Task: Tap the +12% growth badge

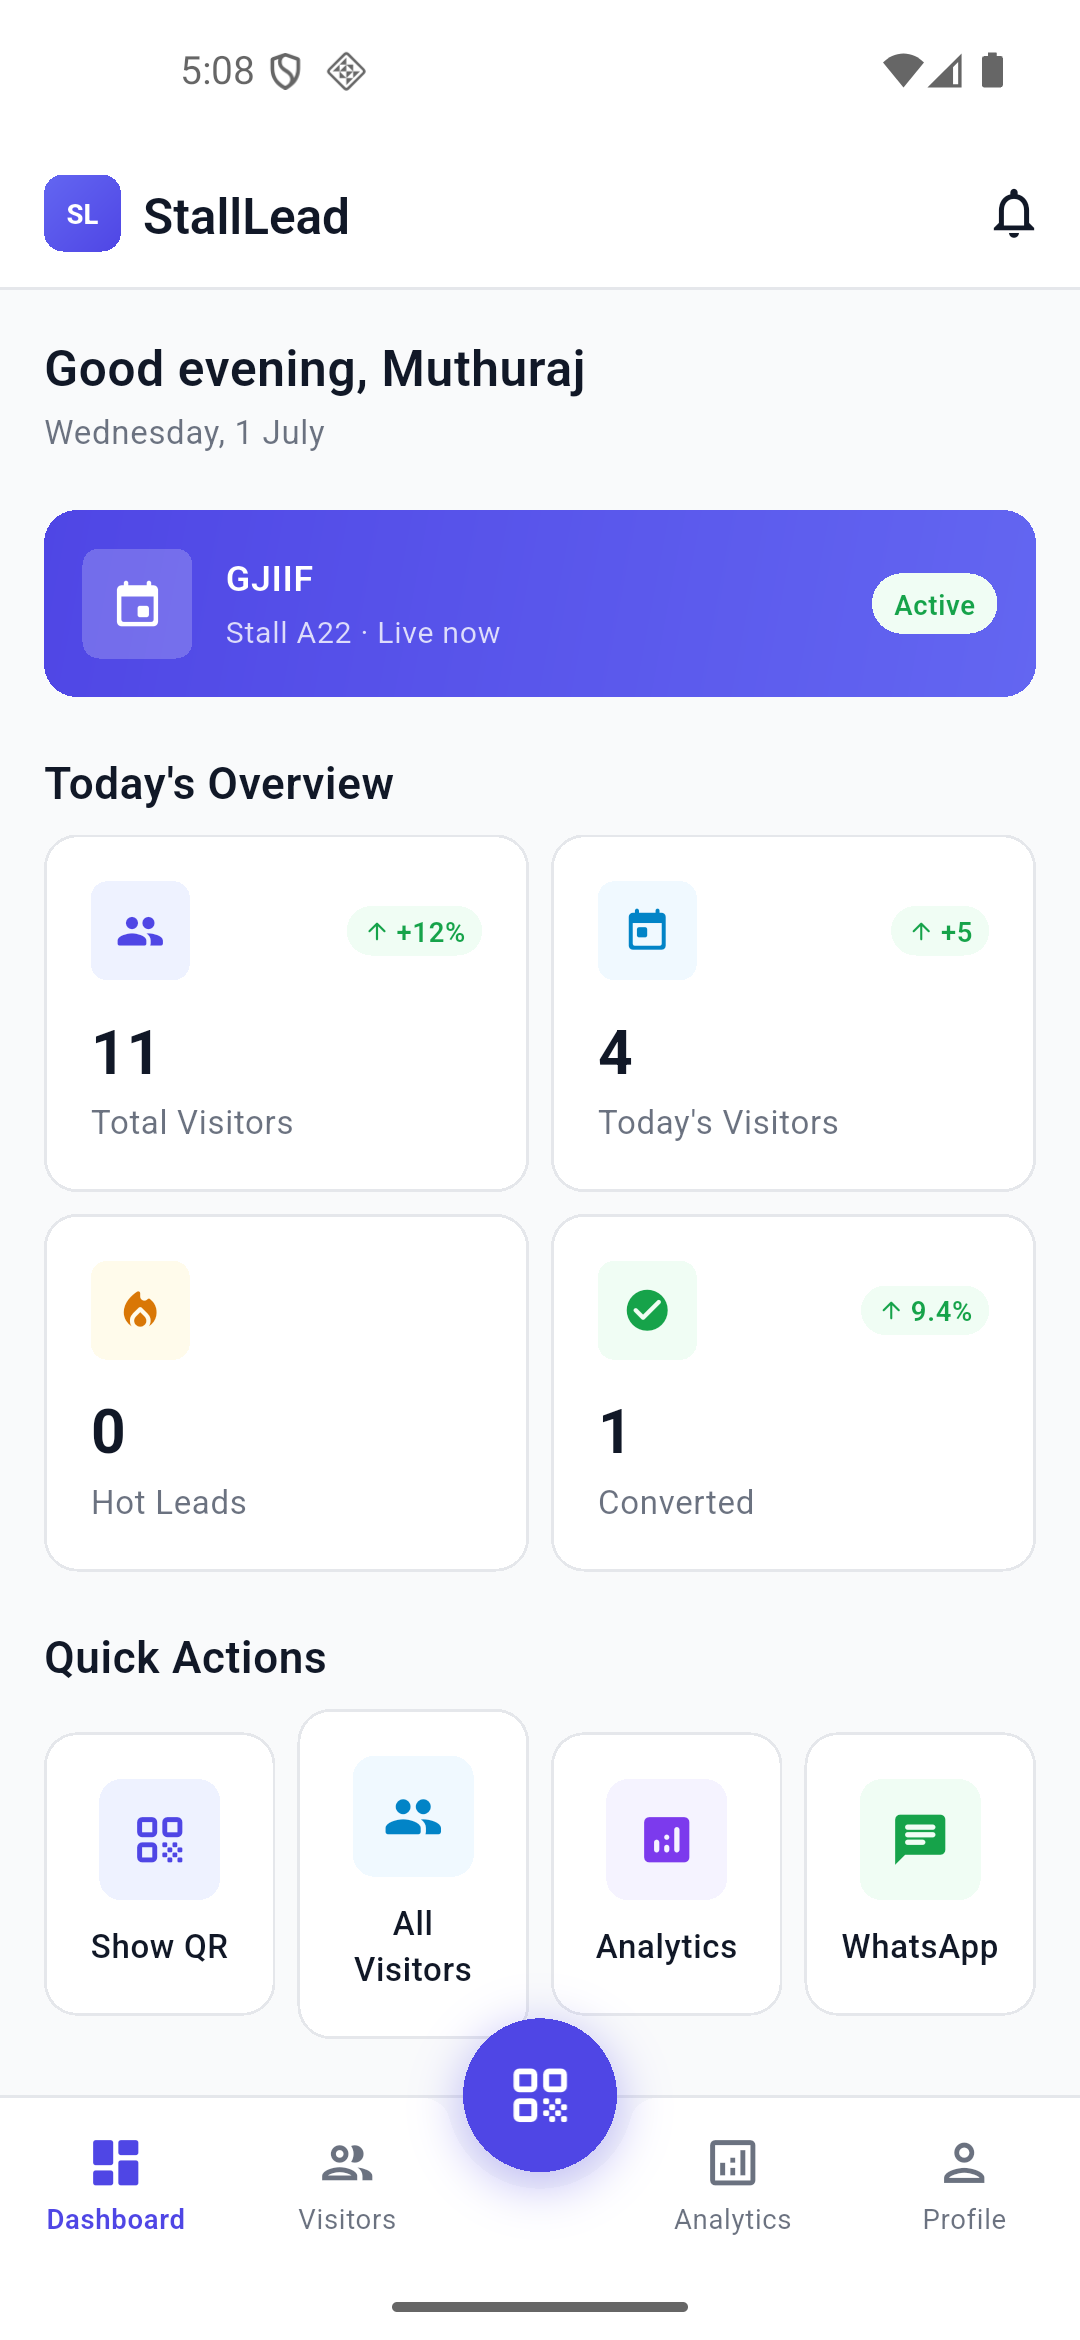Action: [414, 932]
